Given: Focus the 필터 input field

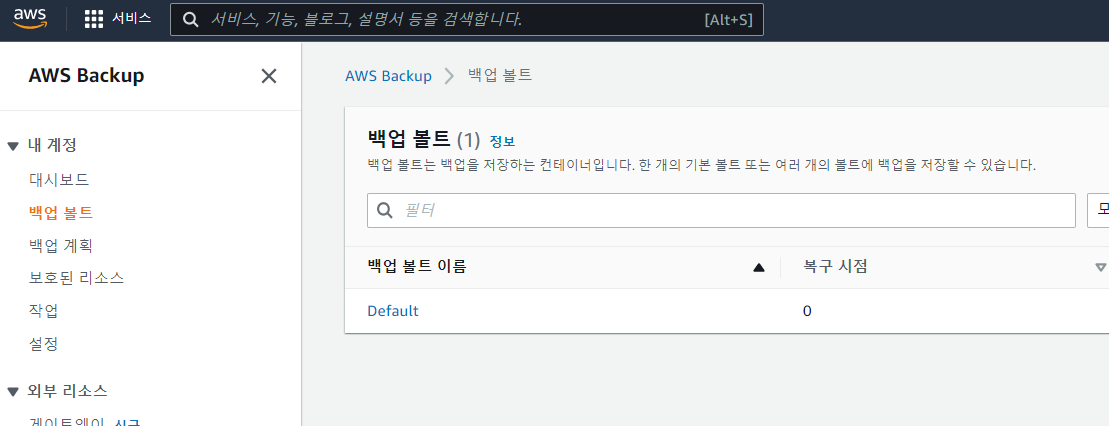Looking at the screenshot, I should 721,210.
